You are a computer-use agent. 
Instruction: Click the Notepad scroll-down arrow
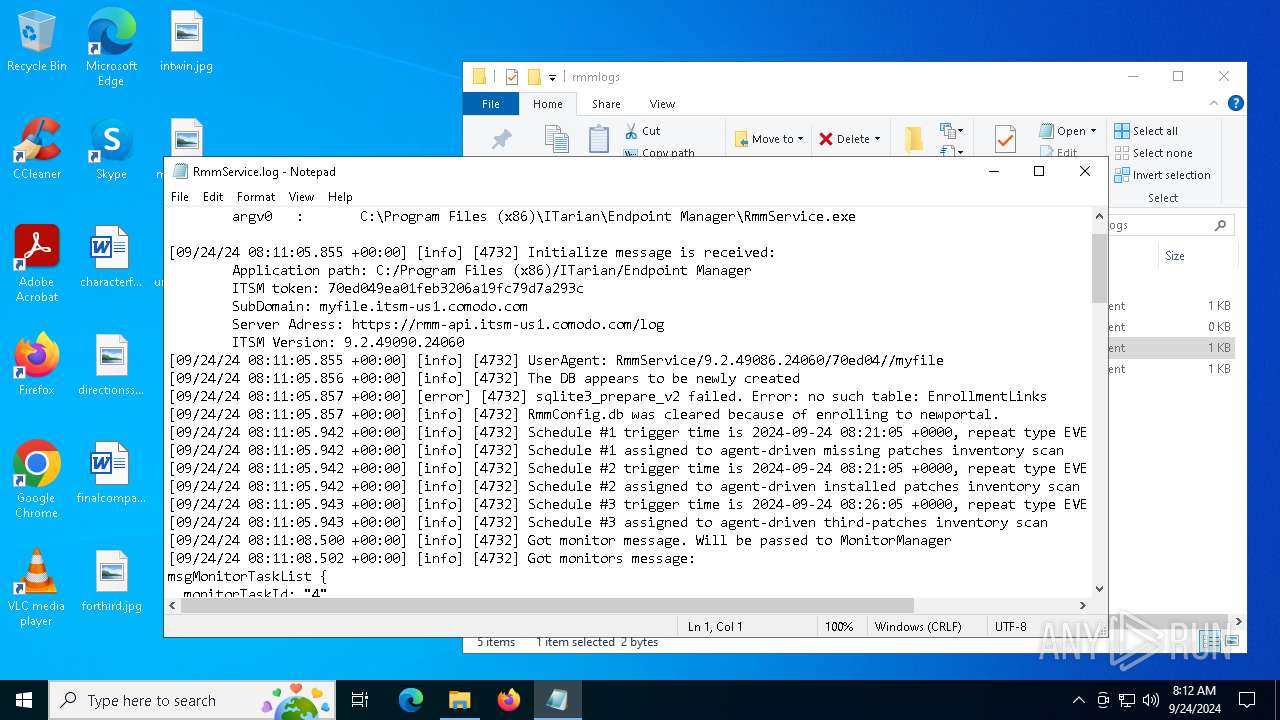coord(1099,589)
